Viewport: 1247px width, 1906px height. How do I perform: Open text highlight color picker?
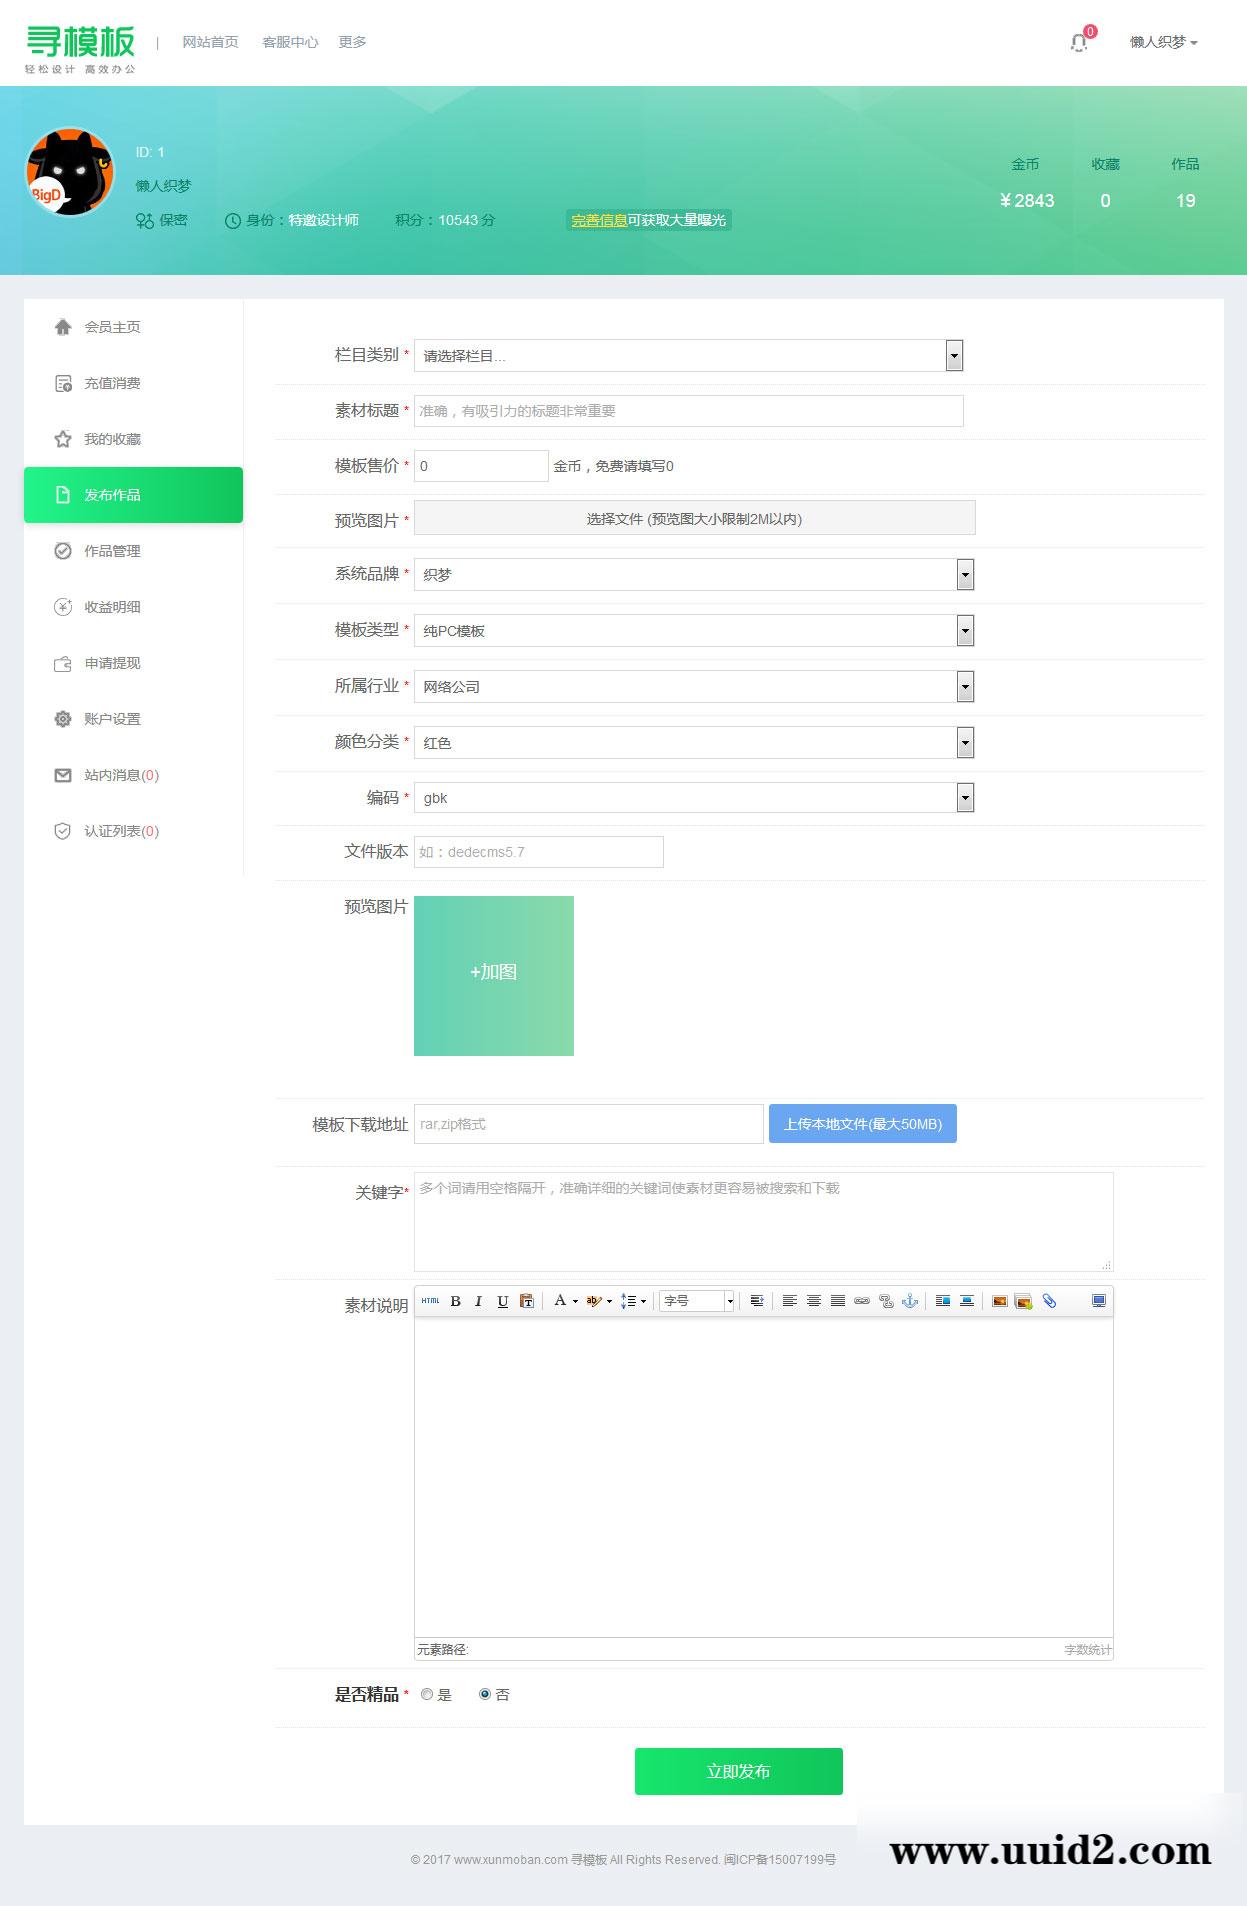pos(599,1301)
